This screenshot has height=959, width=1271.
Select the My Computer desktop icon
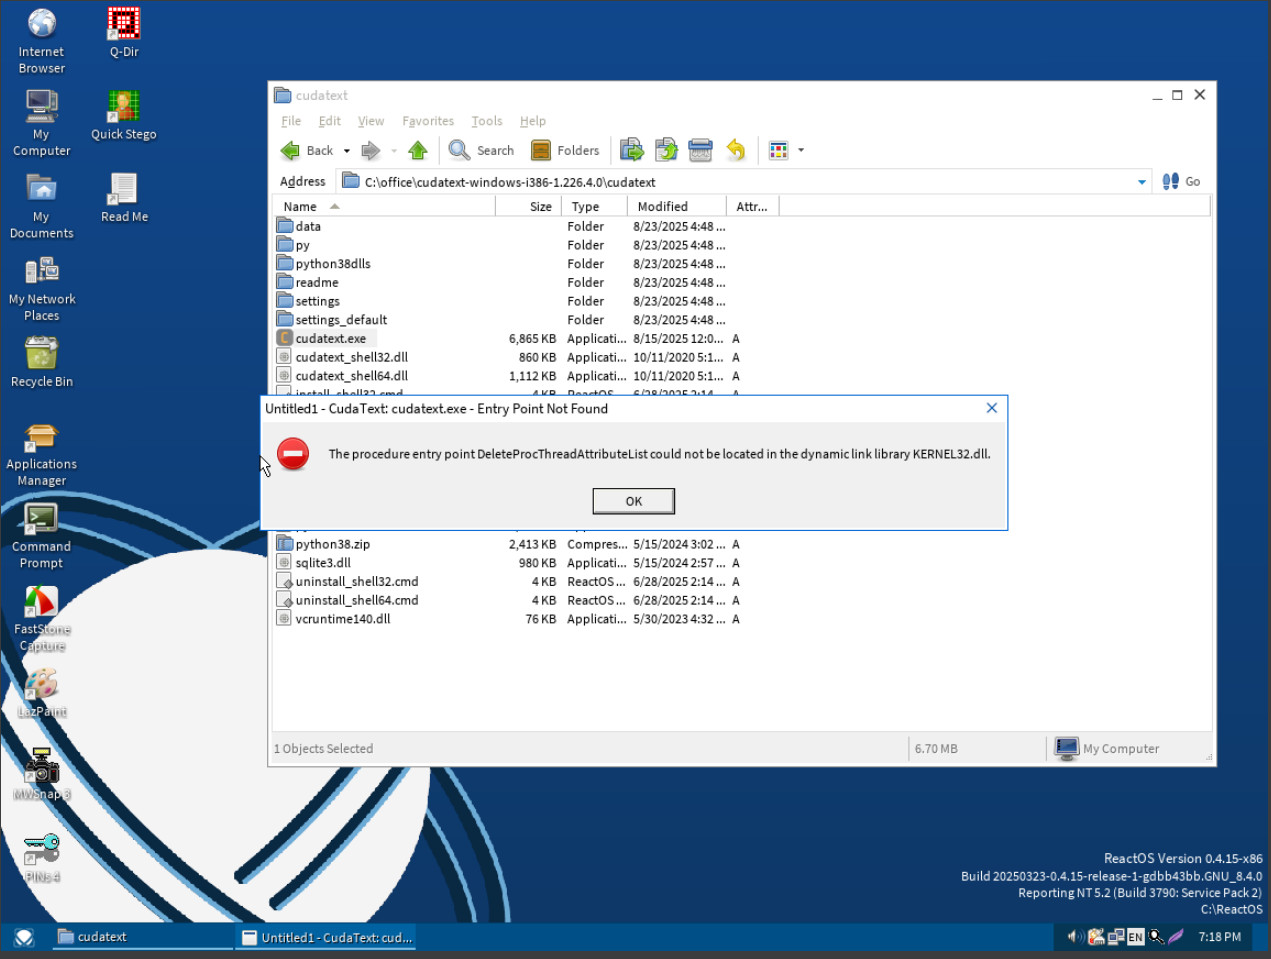41,122
